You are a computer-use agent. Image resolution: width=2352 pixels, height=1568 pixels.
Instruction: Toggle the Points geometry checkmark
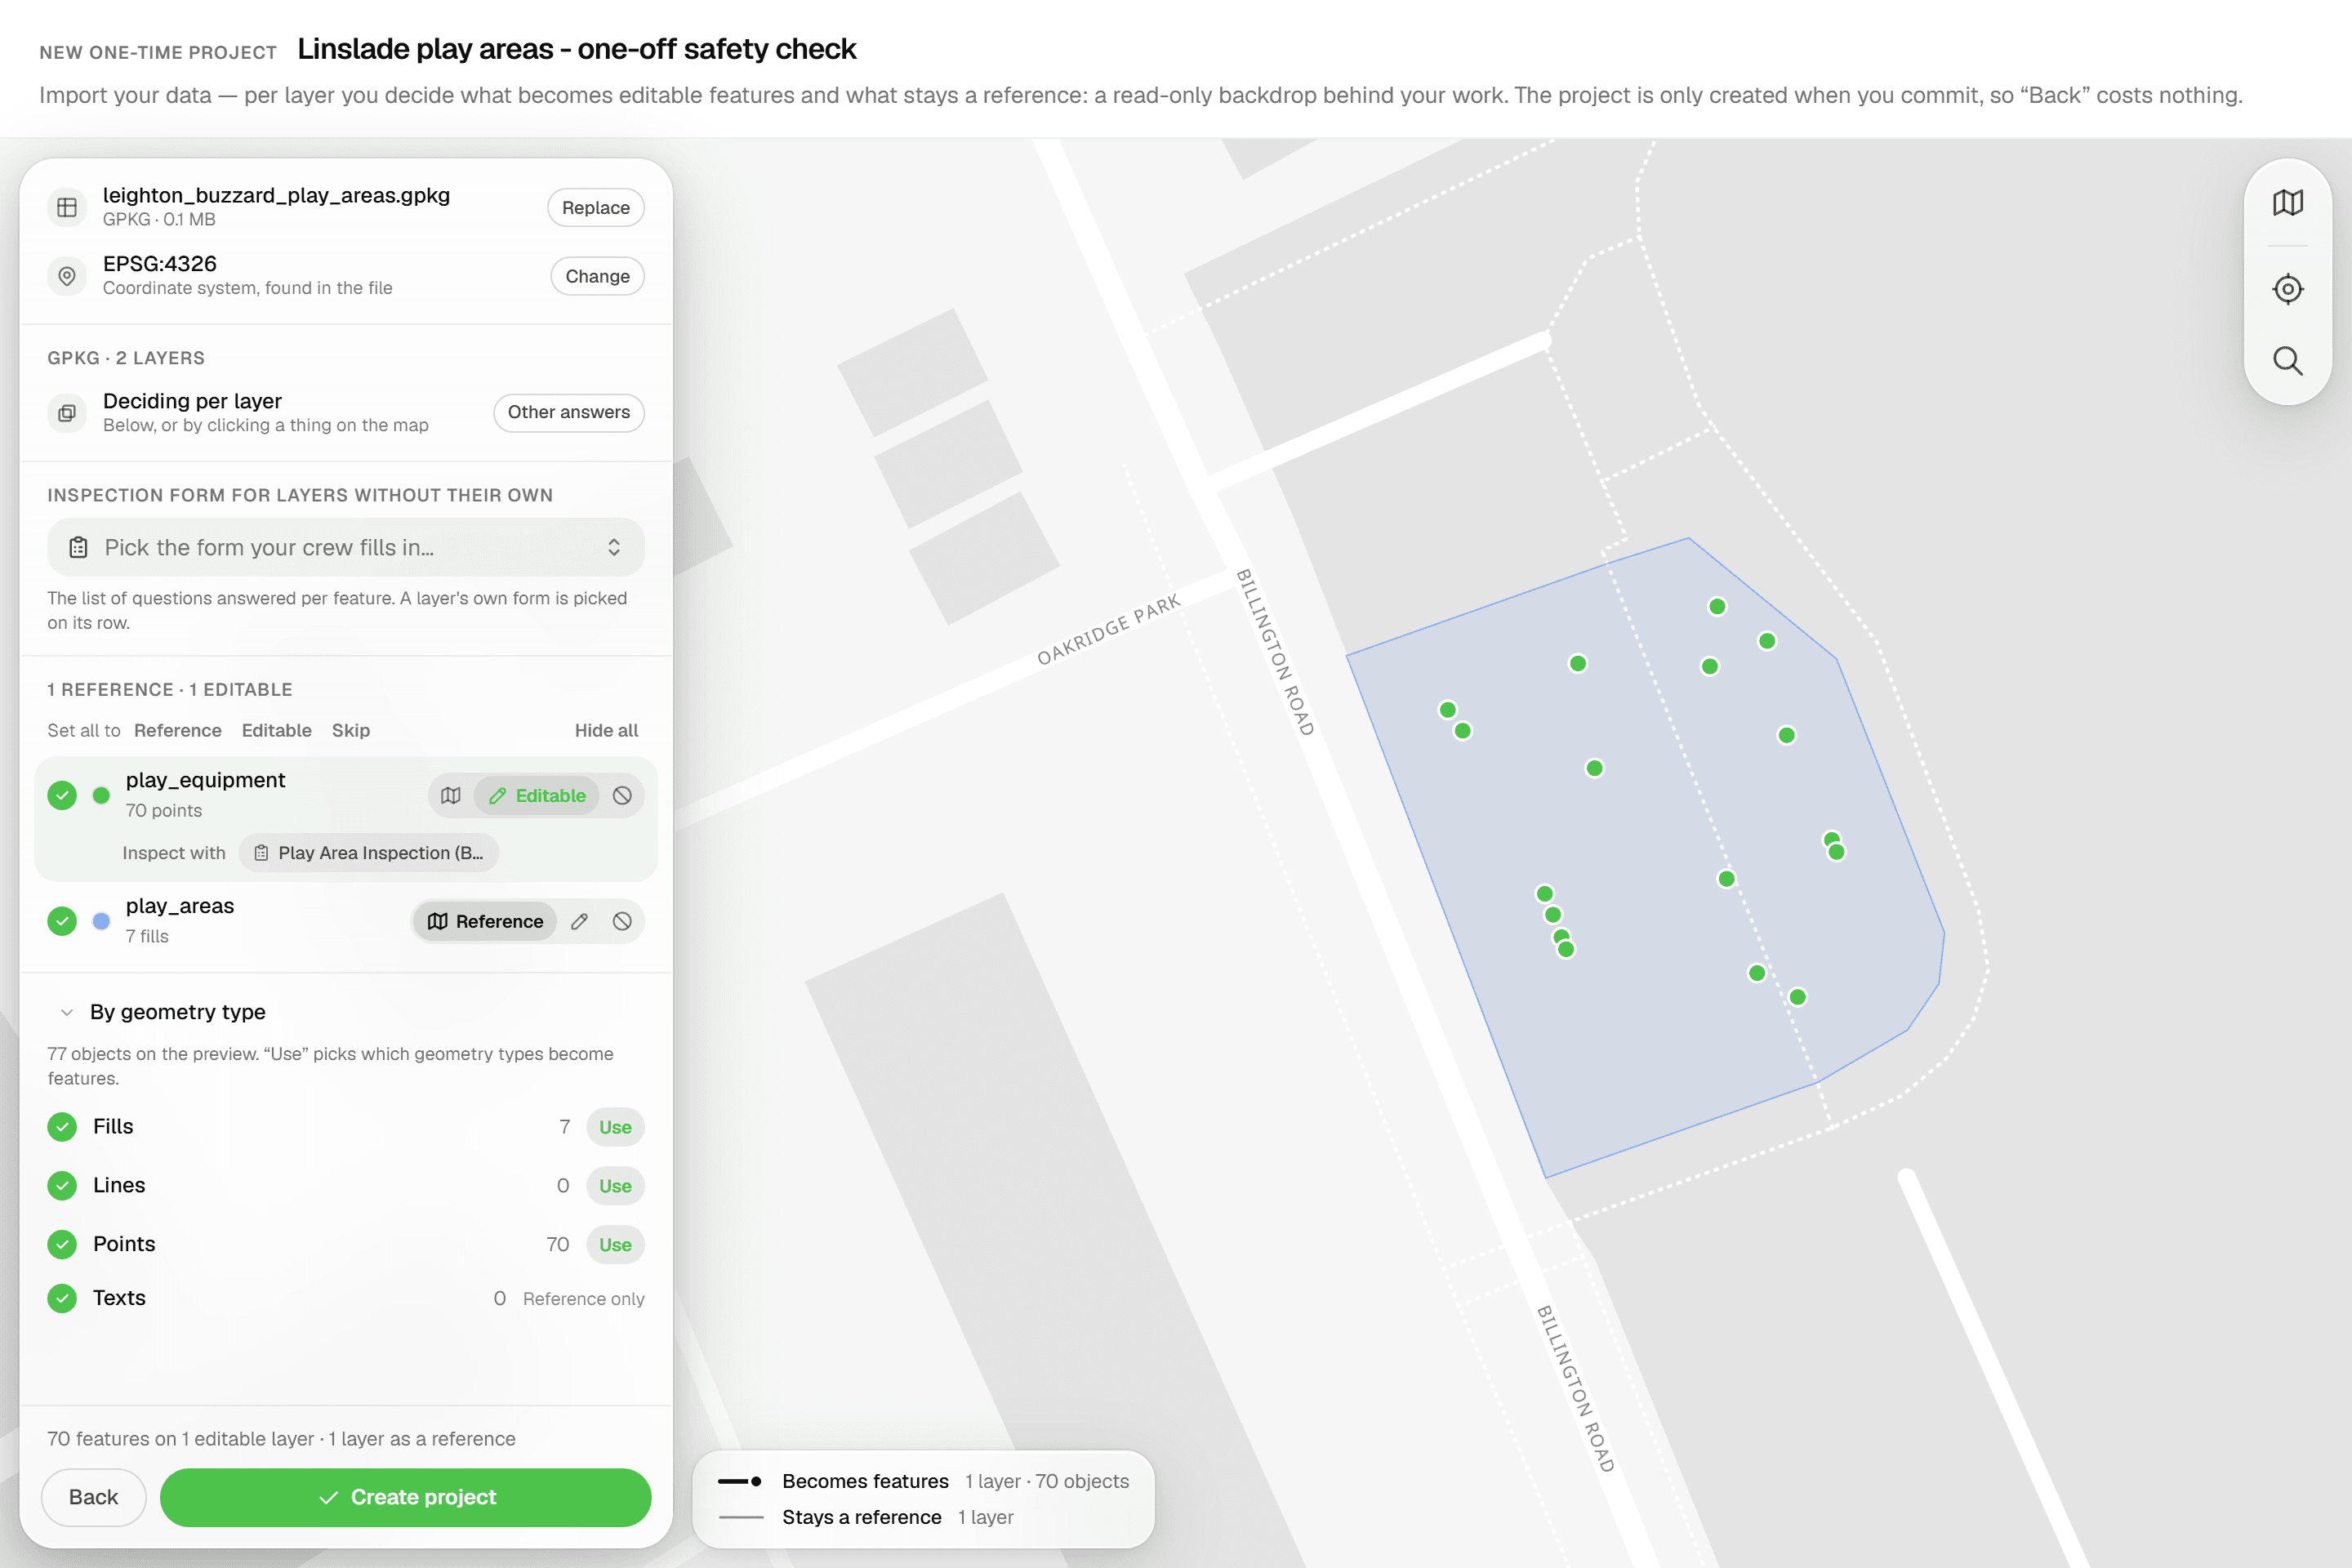[x=62, y=1245]
